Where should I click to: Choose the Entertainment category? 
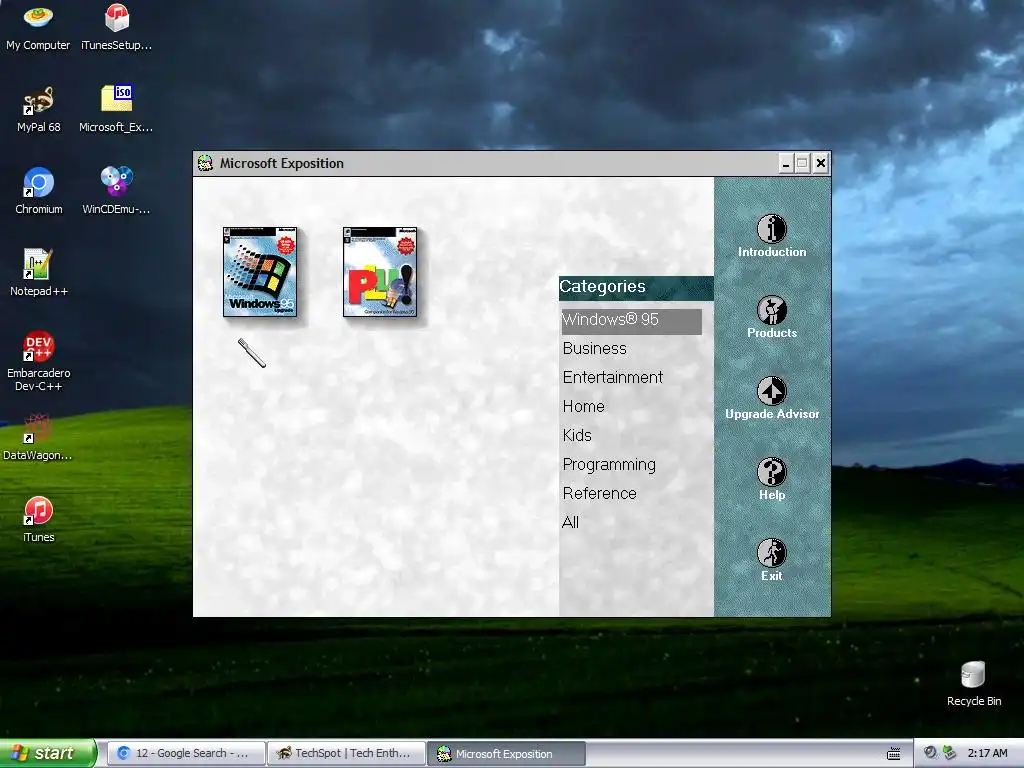613,377
